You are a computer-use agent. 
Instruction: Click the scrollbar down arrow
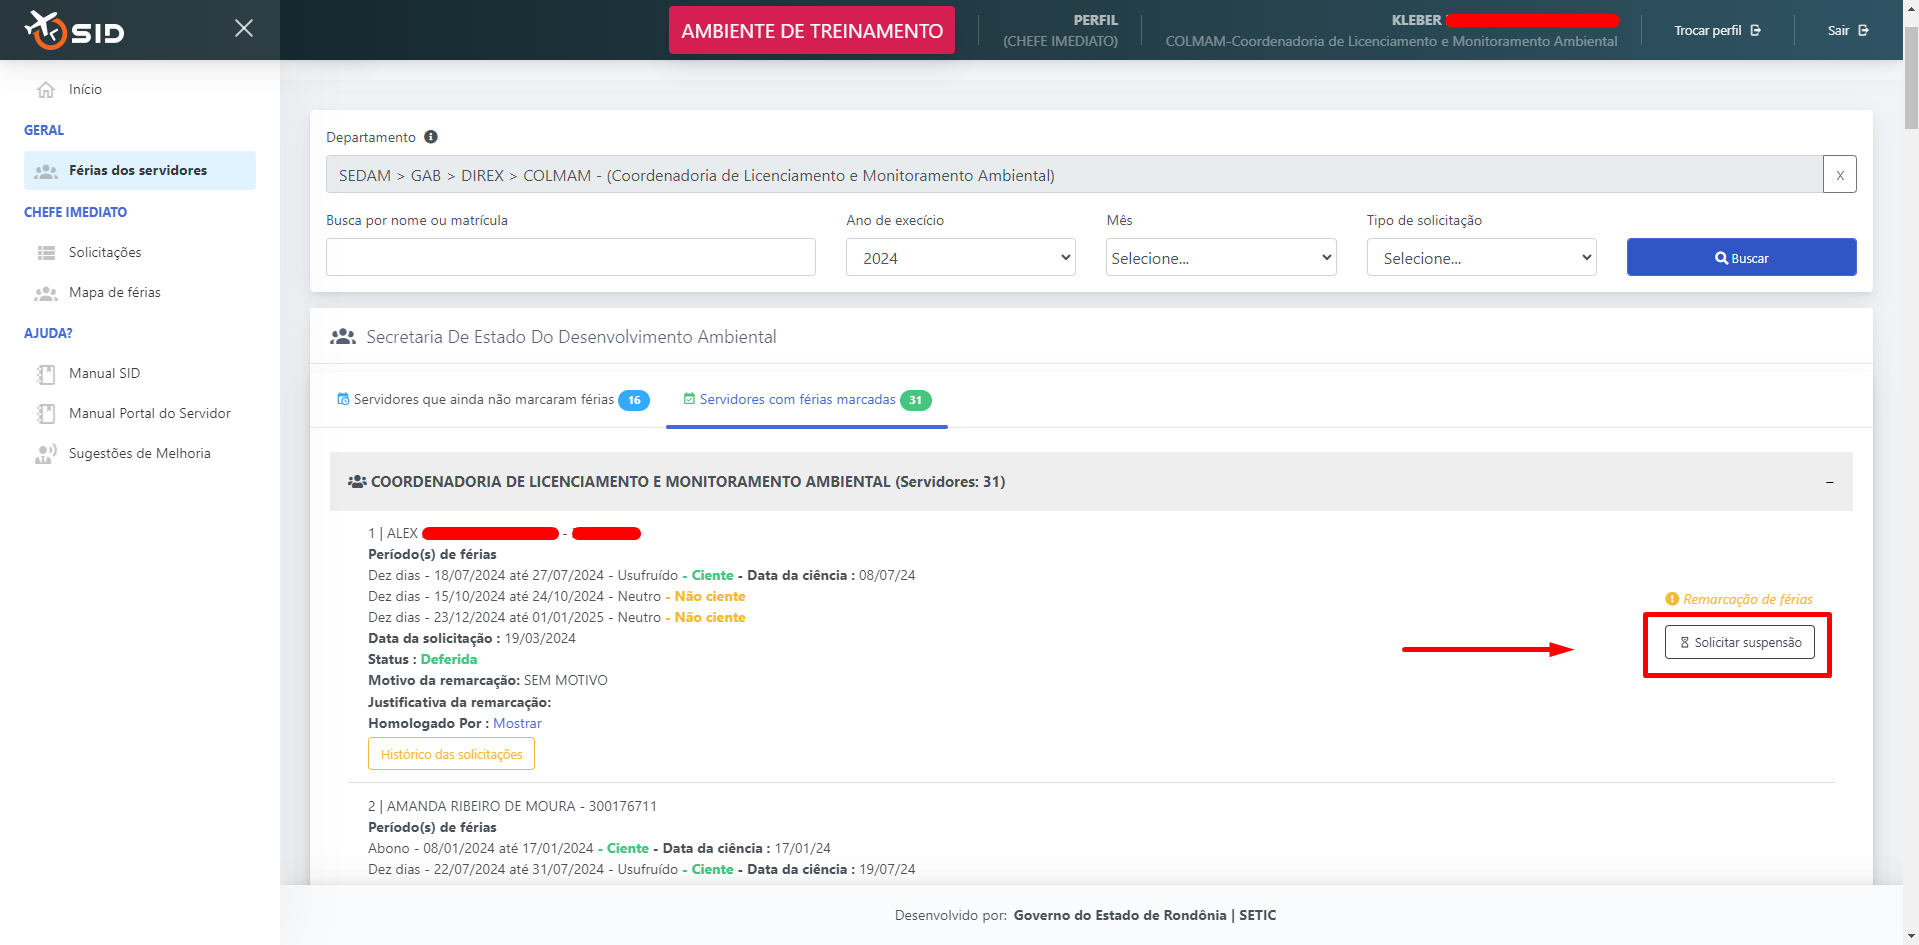tap(1911, 936)
